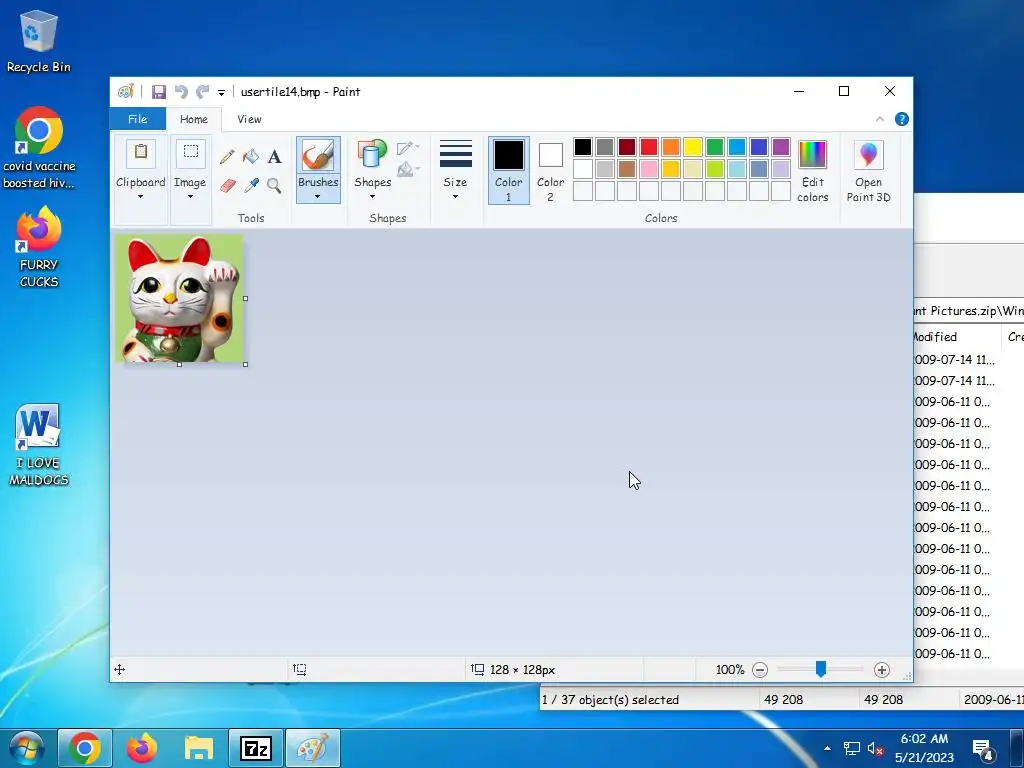Pick the dark red color swatch
1024x768 pixels.
click(x=627, y=147)
